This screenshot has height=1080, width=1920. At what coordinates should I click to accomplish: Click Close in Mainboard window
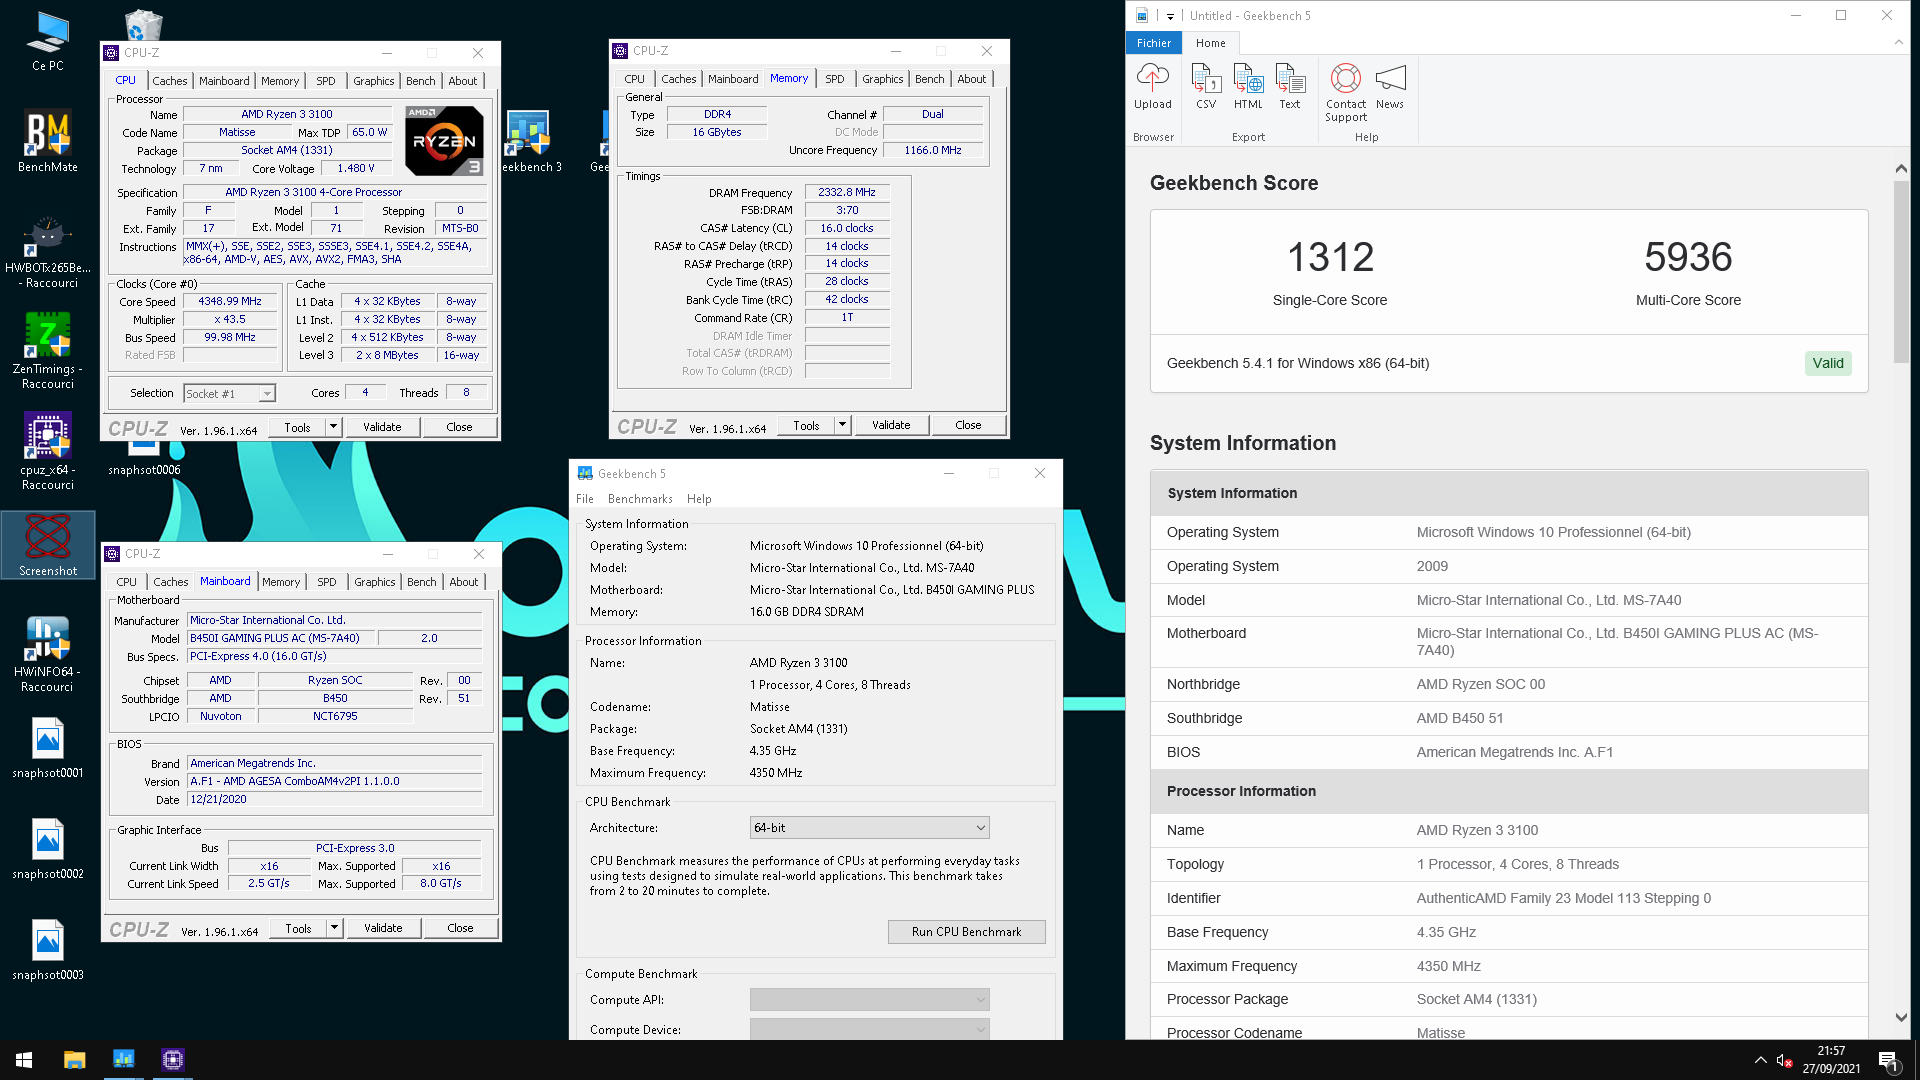click(460, 928)
